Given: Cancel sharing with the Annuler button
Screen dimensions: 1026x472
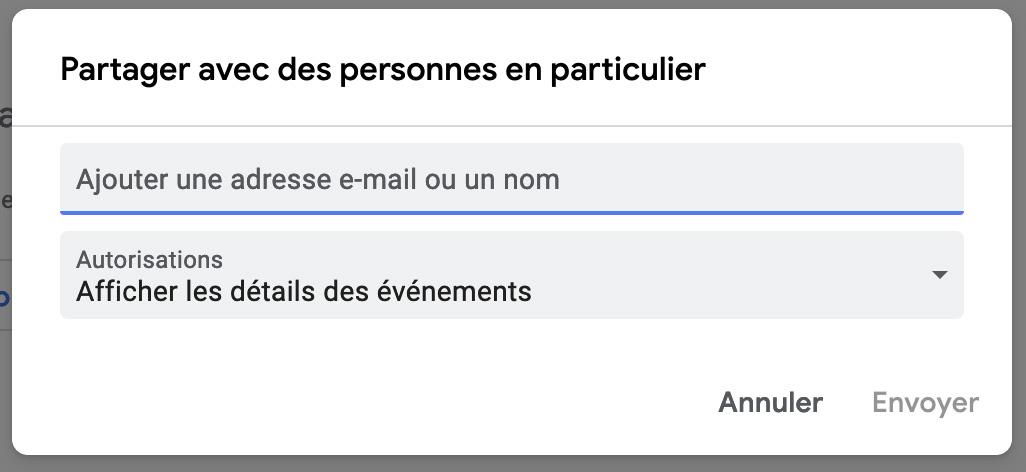Looking at the screenshot, I should [x=770, y=403].
